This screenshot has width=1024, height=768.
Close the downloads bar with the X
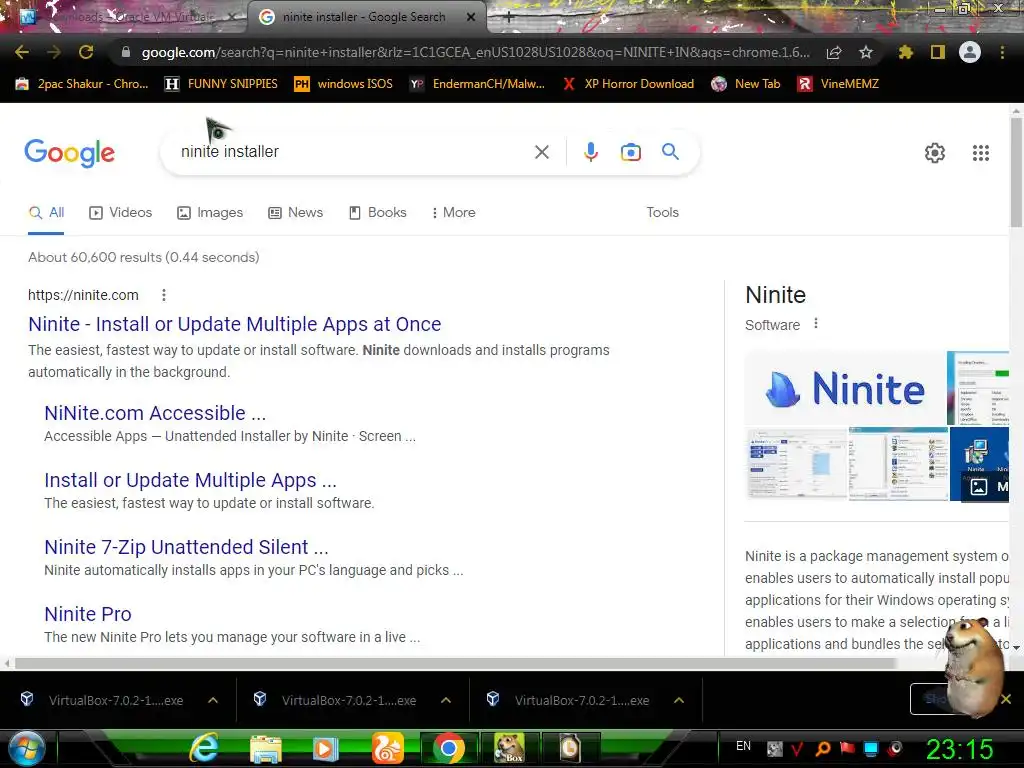[x=1006, y=699]
